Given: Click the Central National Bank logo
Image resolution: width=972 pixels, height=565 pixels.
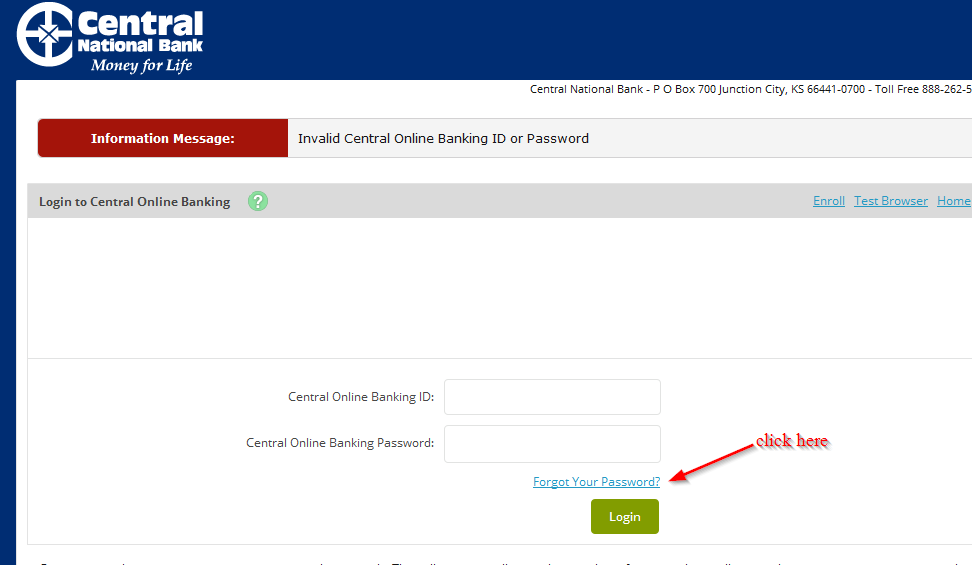Looking at the screenshot, I should click(110, 38).
